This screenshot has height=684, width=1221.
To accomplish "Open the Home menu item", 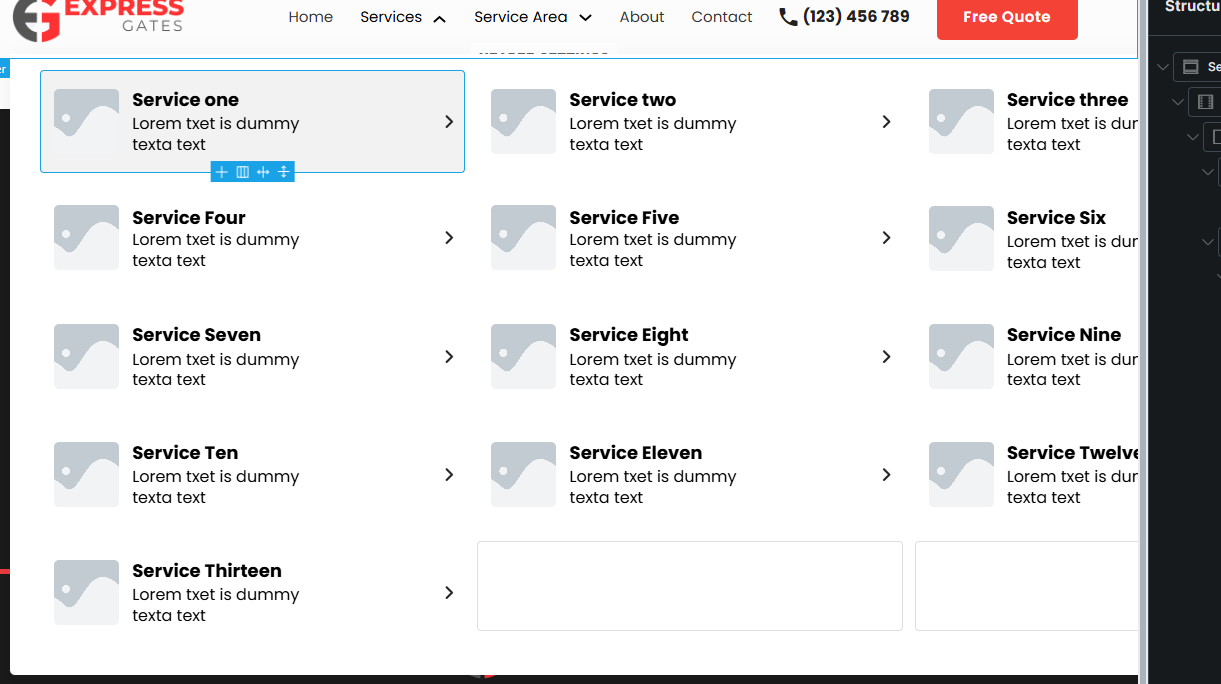I will 310,17.
